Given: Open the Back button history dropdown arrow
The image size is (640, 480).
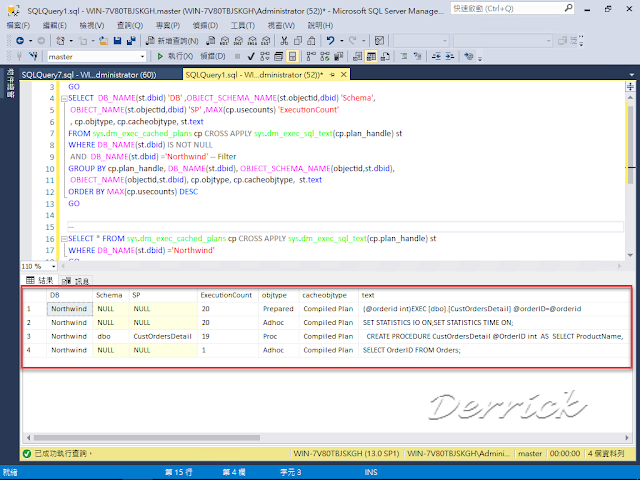Looking at the screenshot, I should pos(30,40).
